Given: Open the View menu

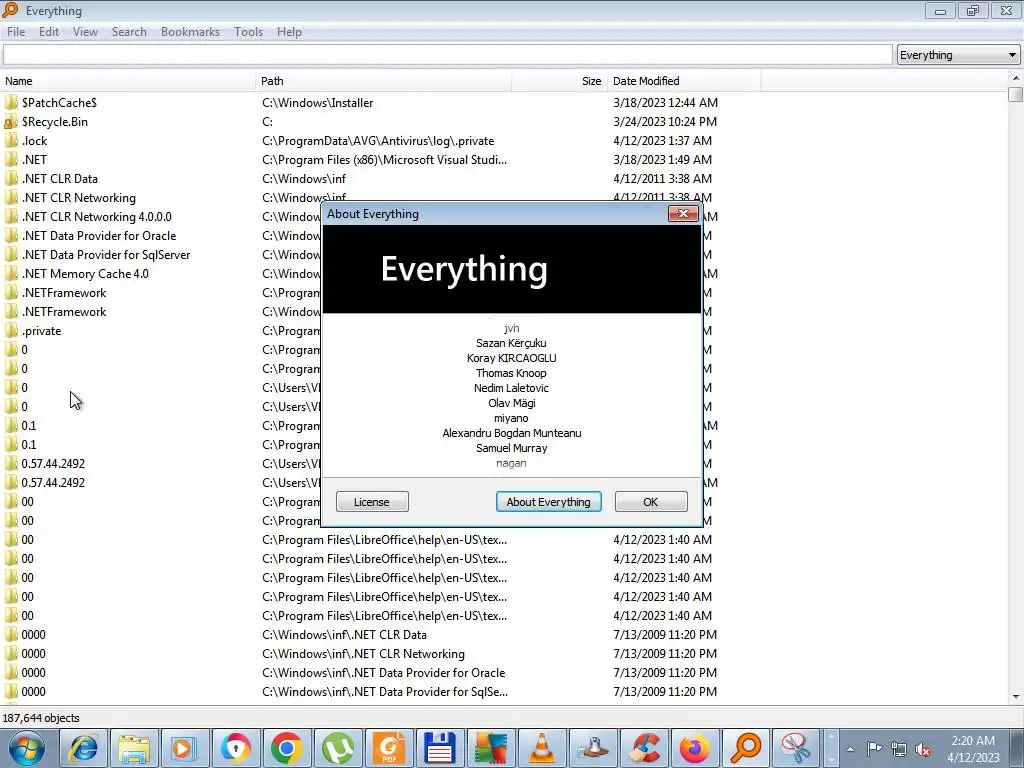Looking at the screenshot, I should [x=85, y=32].
